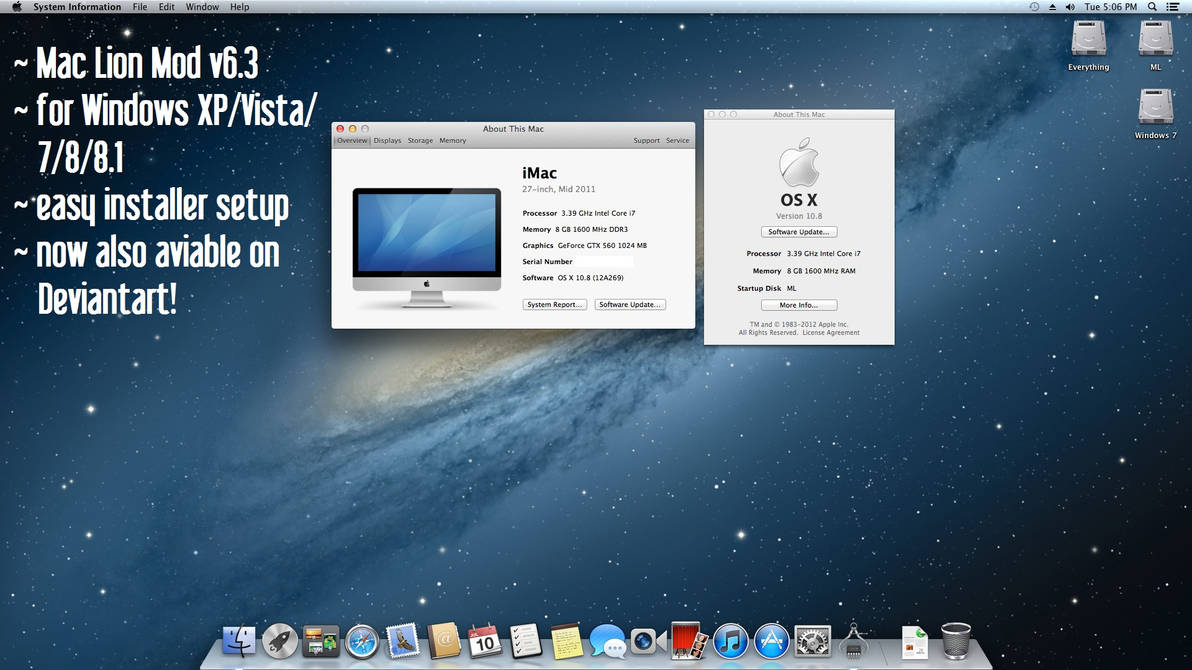Open Contacts address book in dock
The width and height of the screenshot is (1192, 670).
point(444,641)
